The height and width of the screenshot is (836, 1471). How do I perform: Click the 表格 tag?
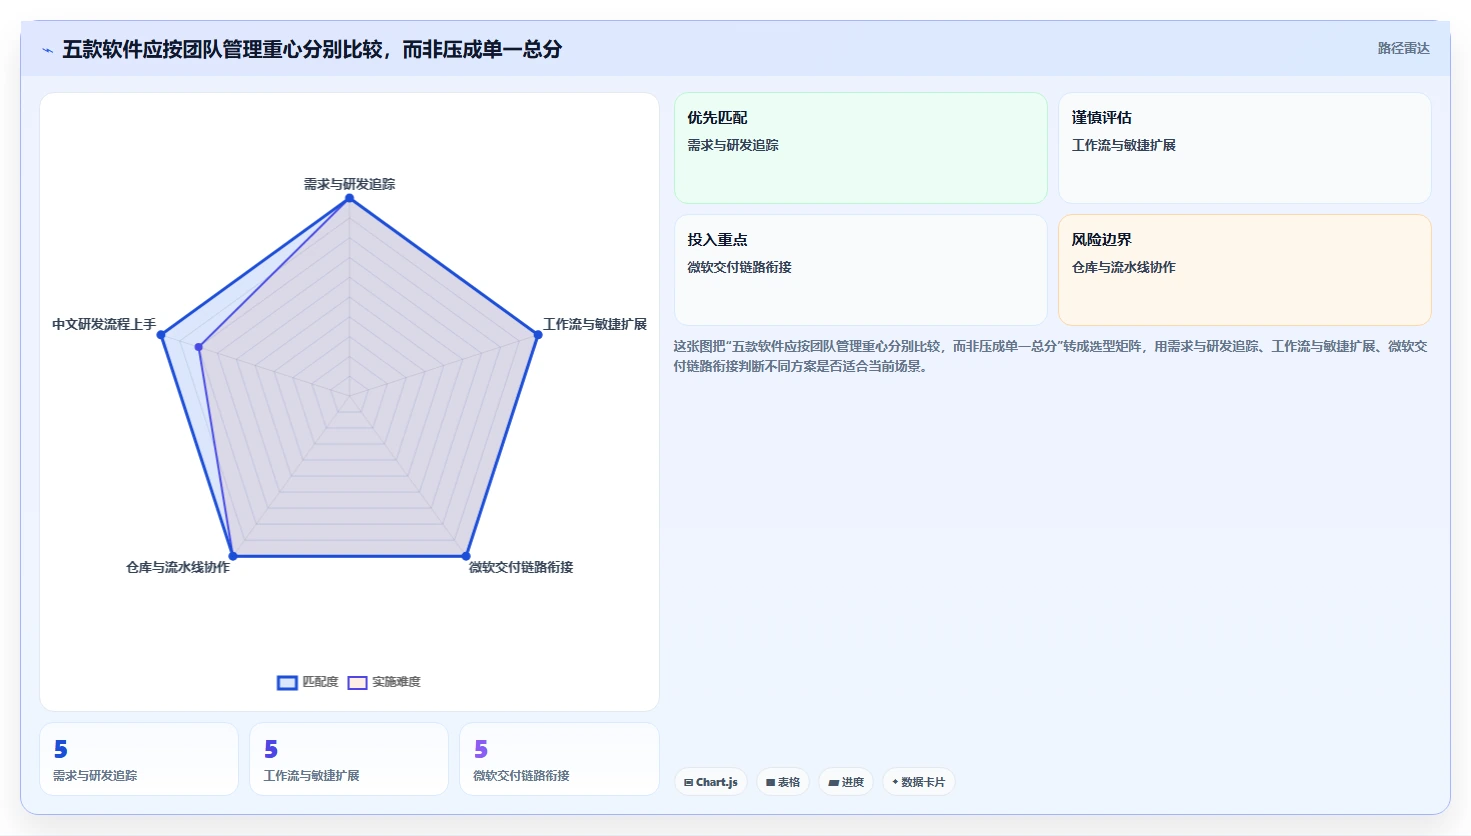783,782
